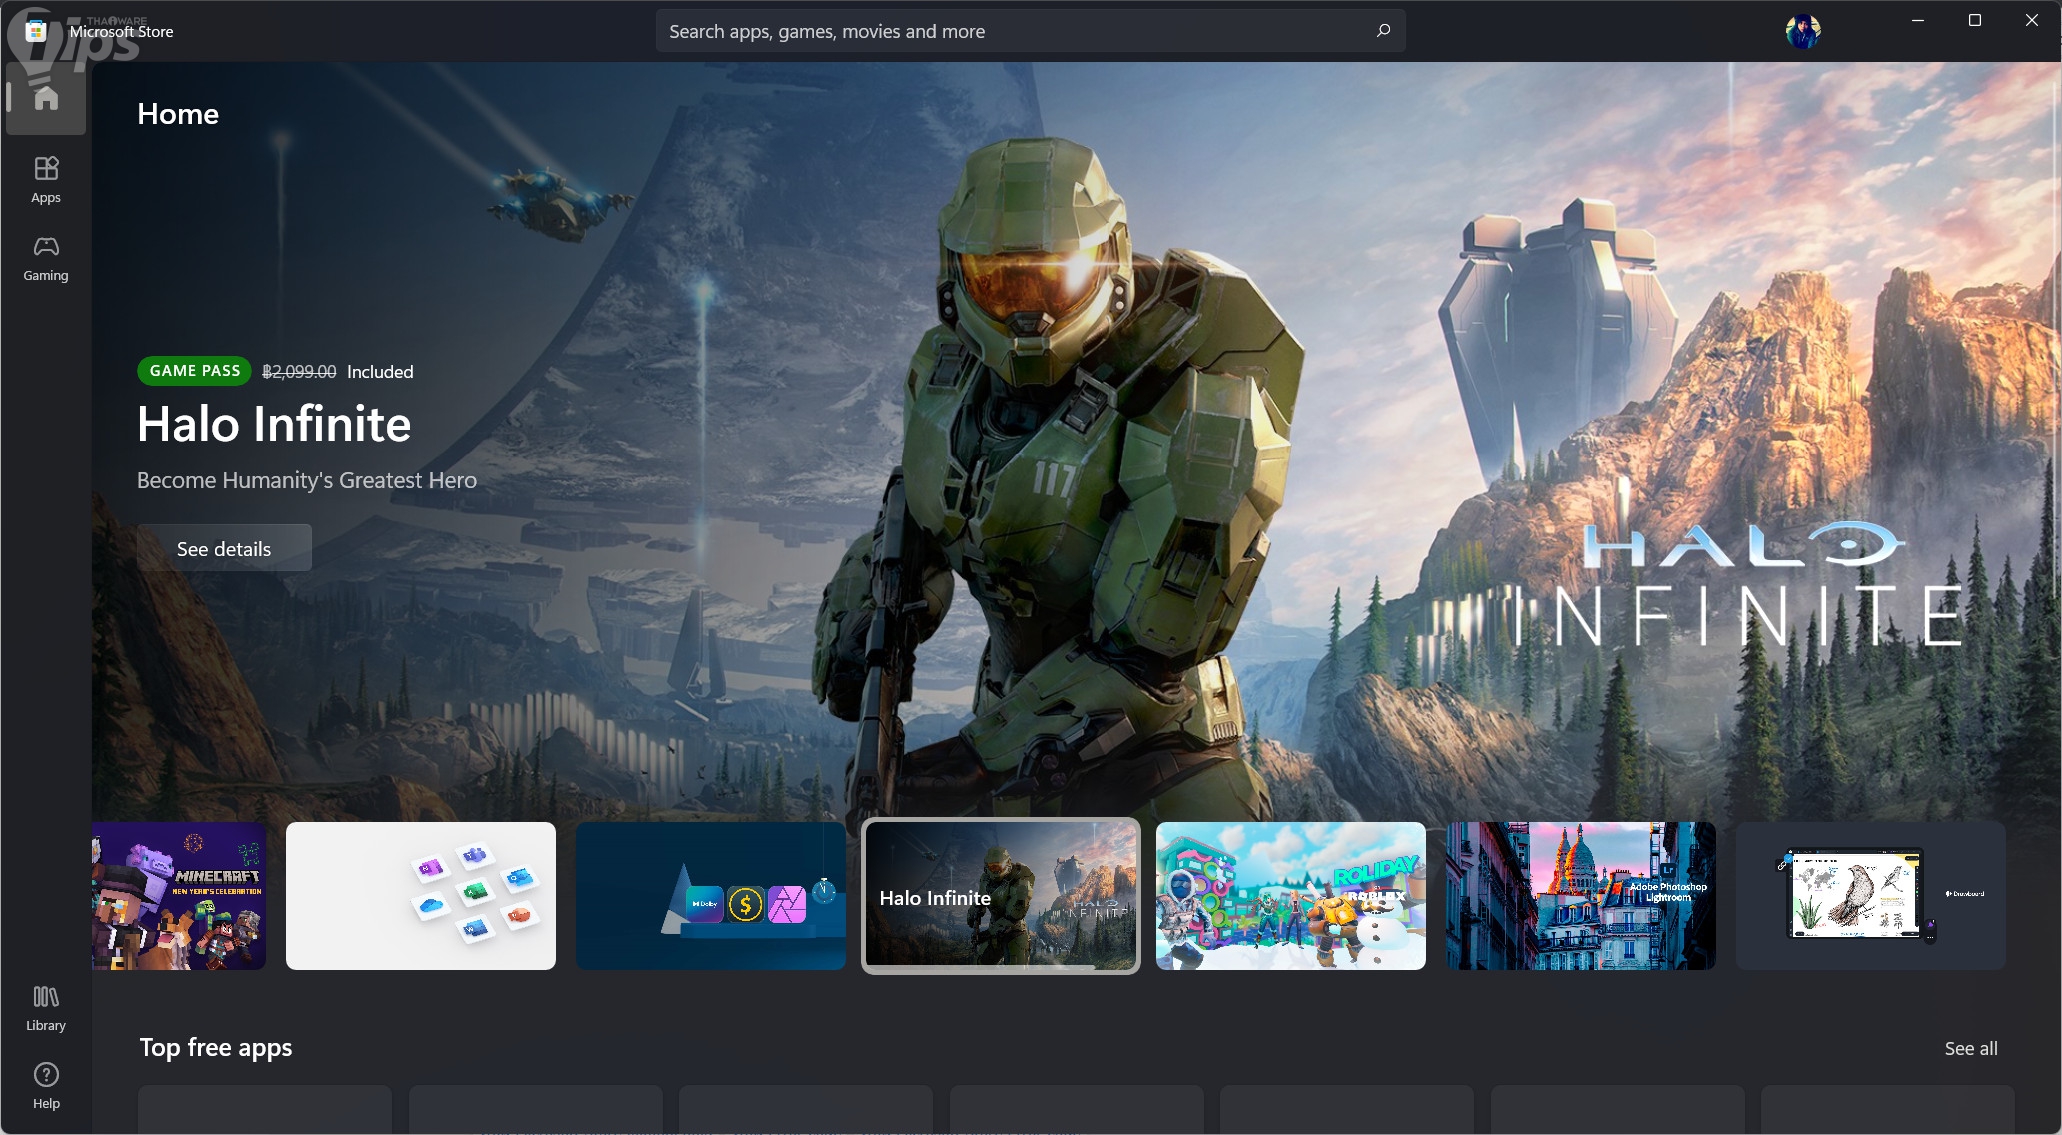Click the GAME PASS badge
The image size is (2062, 1135).
(x=195, y=371)
